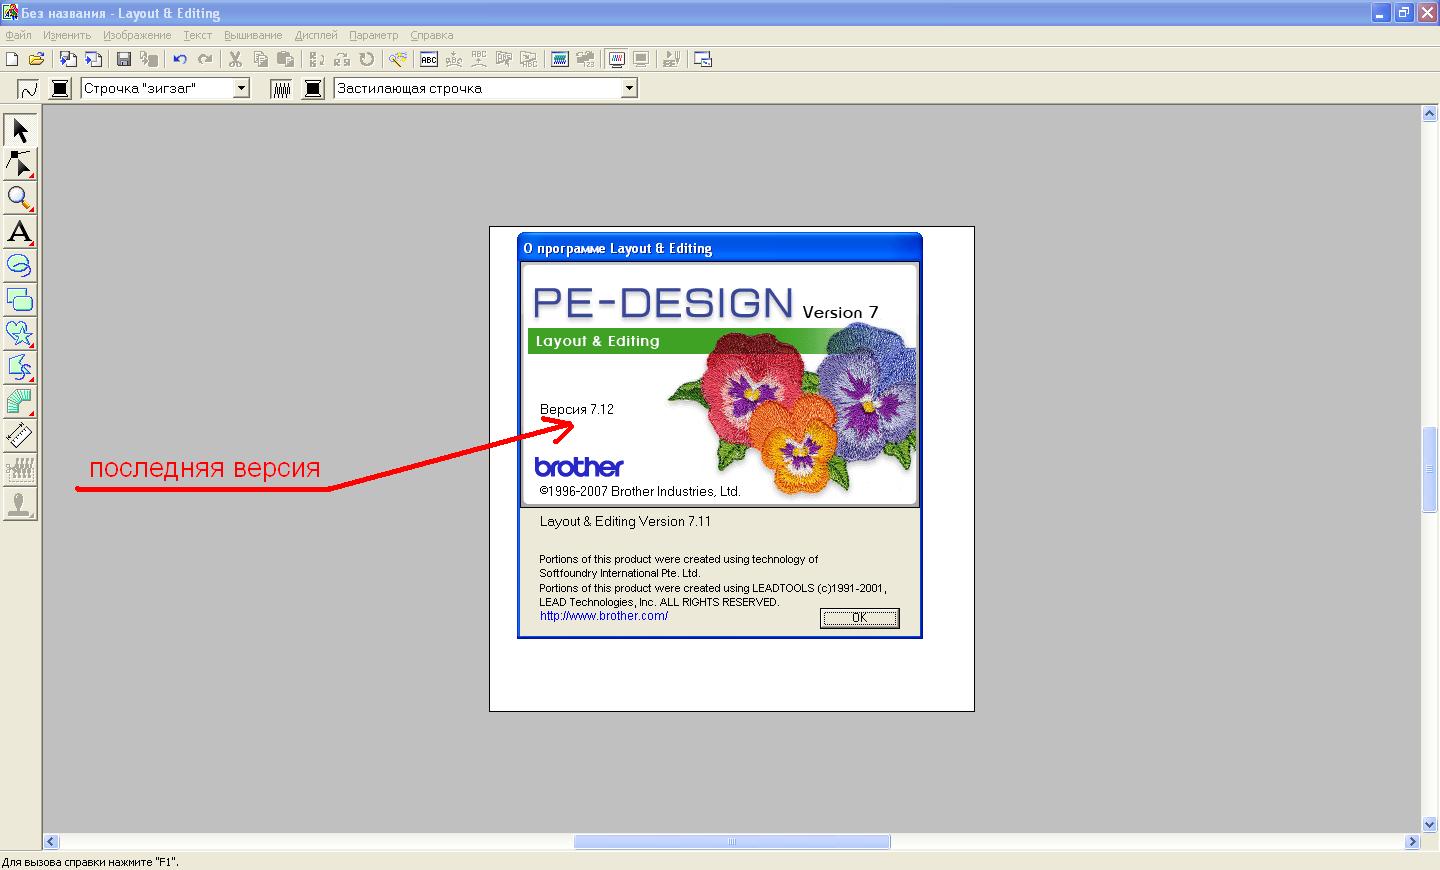Click the save diskette icon

124,60
